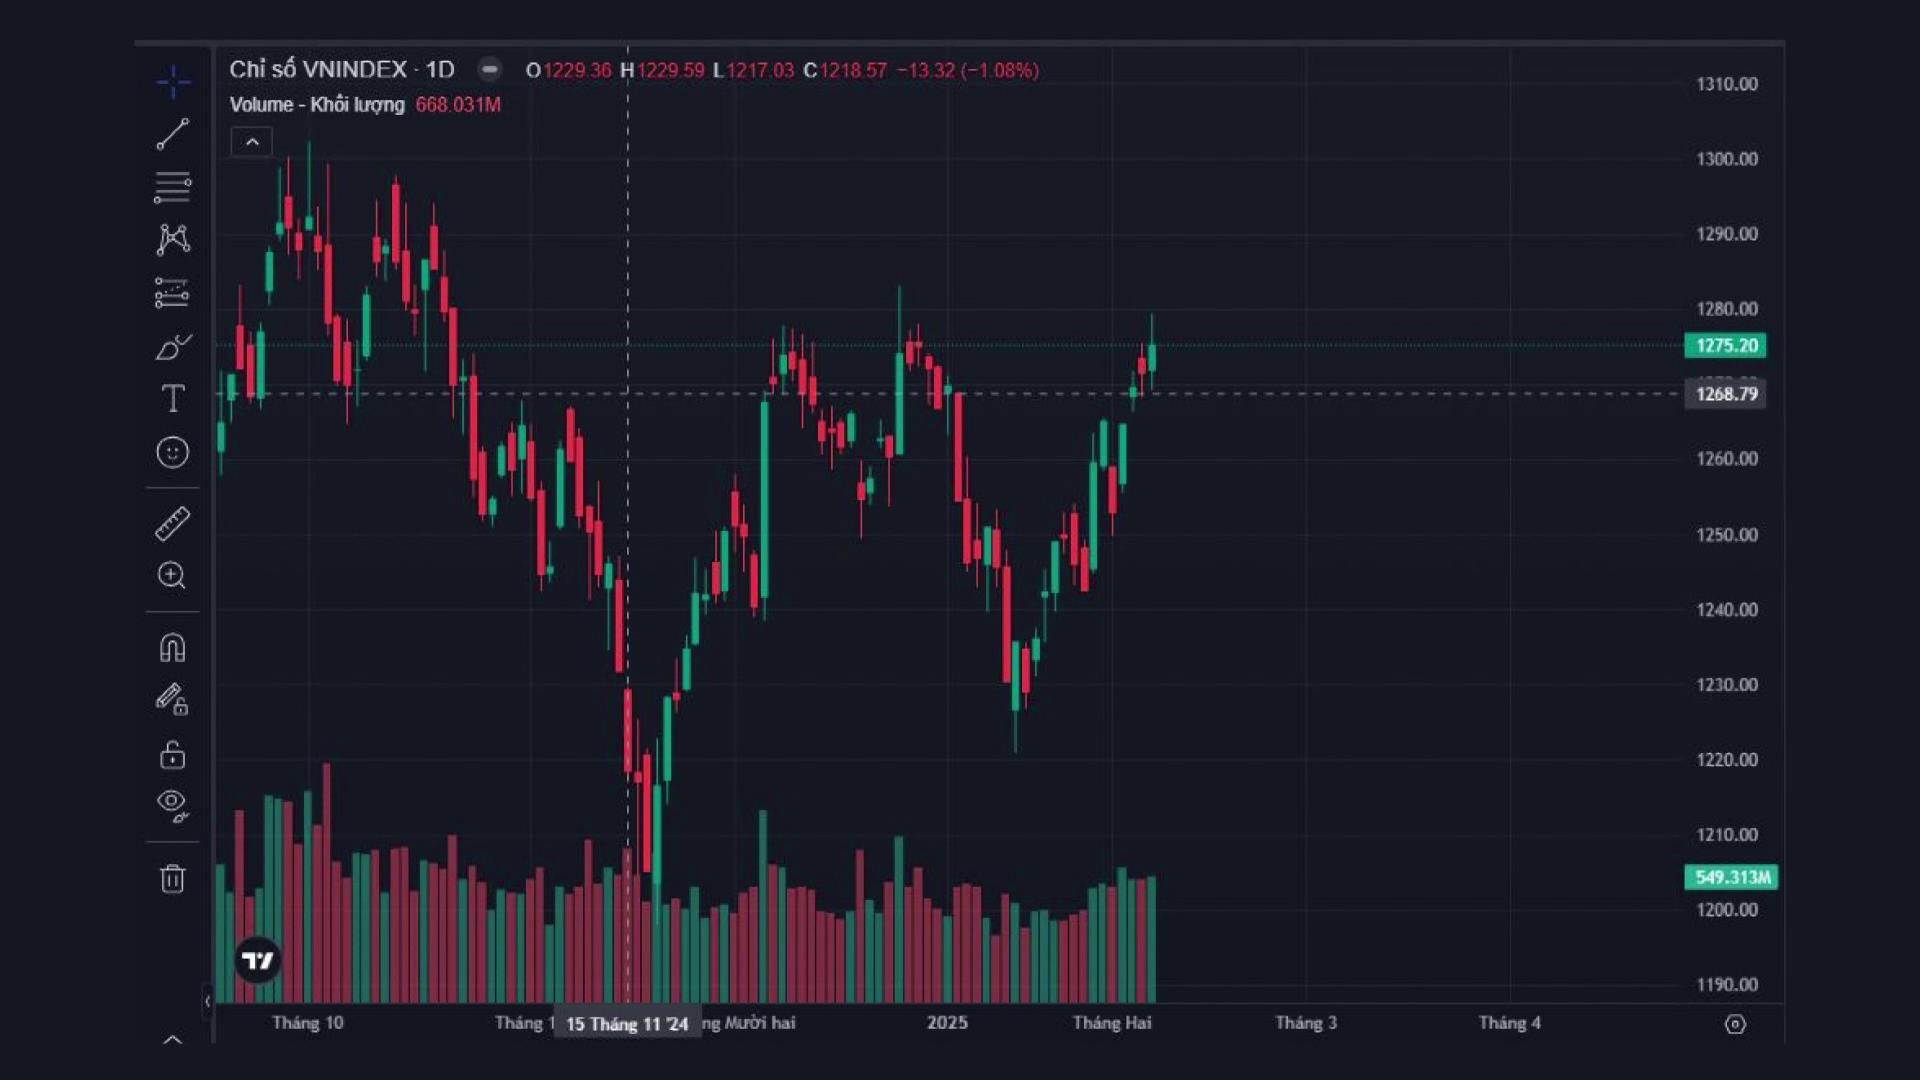Select the brush drawing tool
This screenshot has width=1920, height=1080.
click(173, 347)
